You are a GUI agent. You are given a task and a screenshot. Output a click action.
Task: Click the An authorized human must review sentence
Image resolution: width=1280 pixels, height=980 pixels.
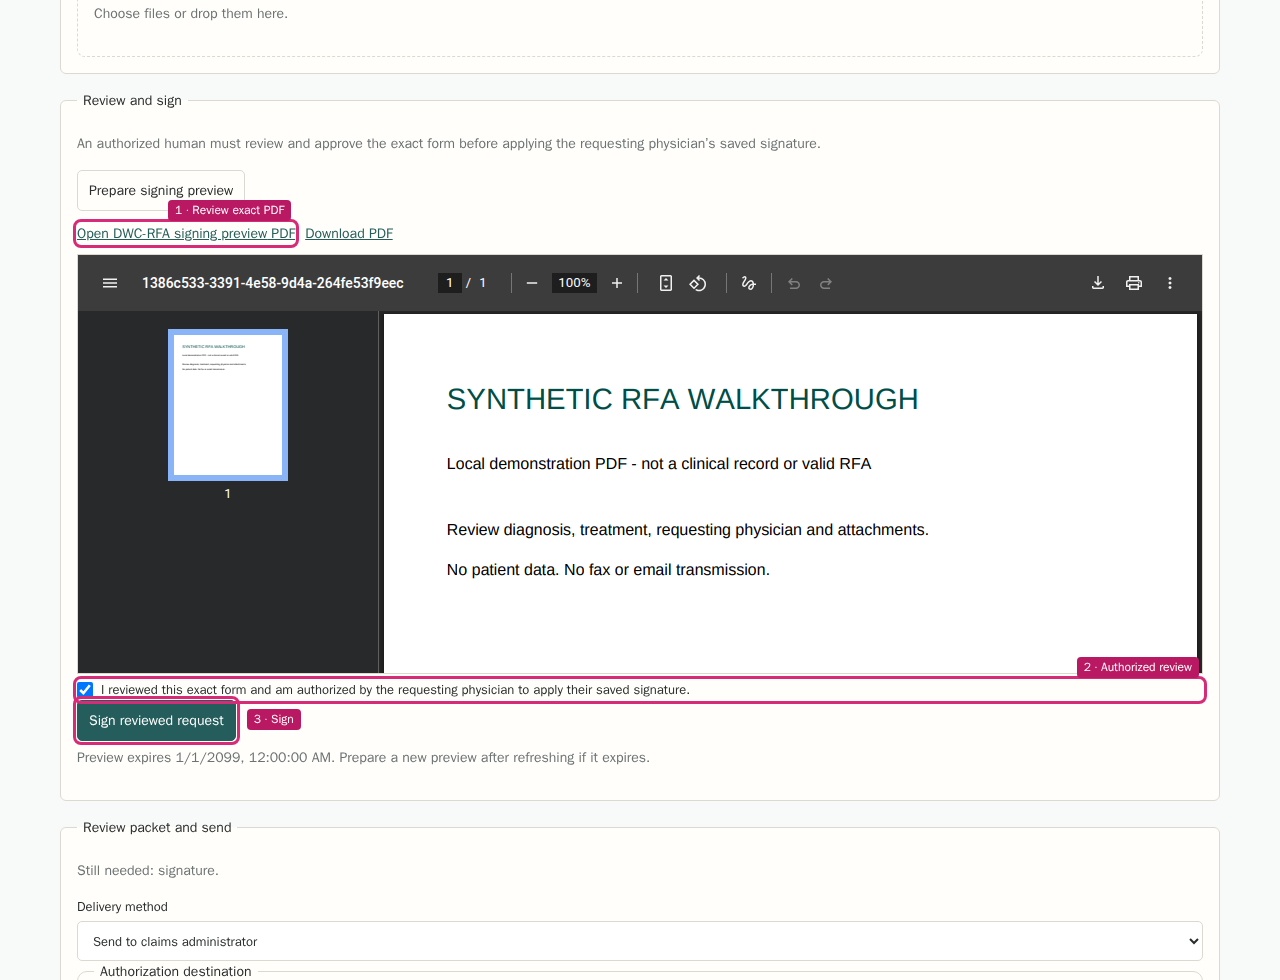point(449,143)
